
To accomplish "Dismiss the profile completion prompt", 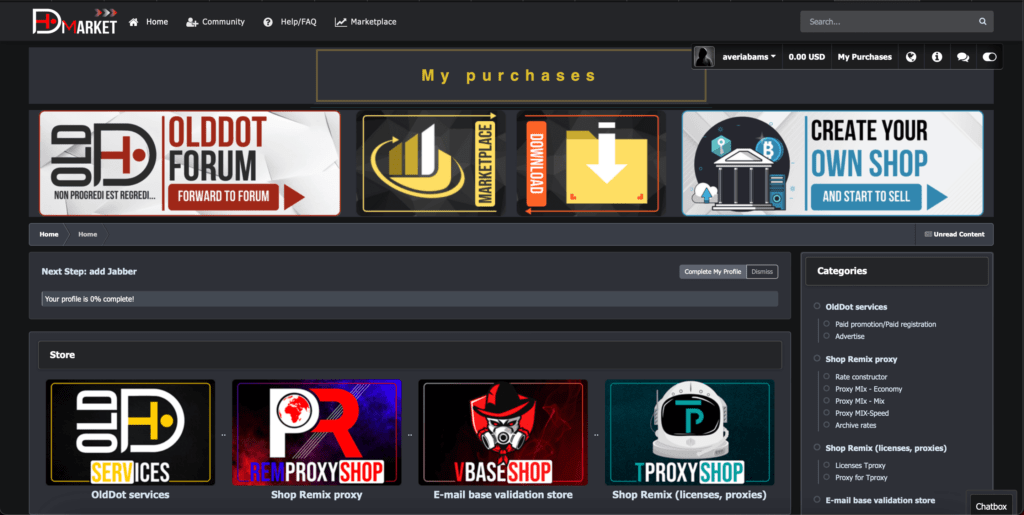I will coord(762,271).
